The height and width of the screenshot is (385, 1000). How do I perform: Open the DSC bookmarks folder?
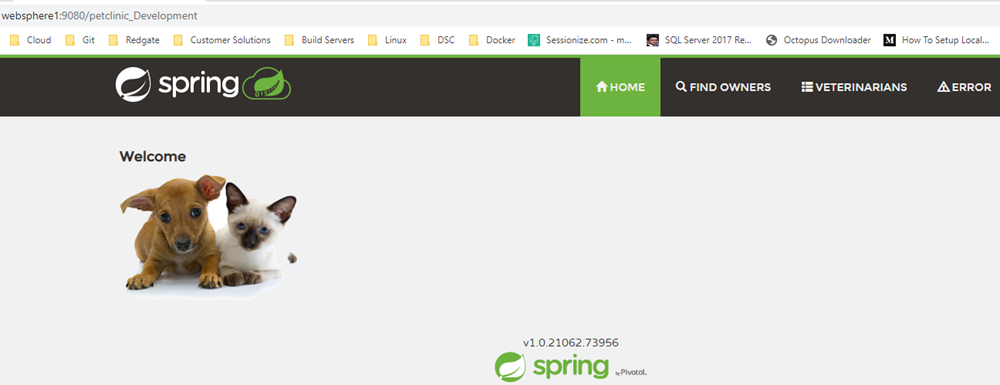(x=438, y=40)
